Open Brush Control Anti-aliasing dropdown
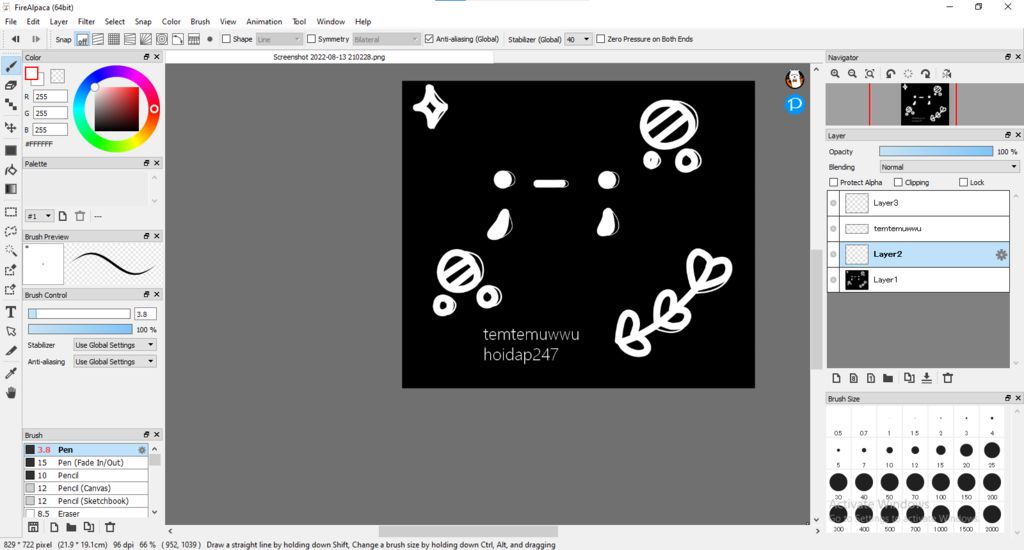This screenshot has height=550, width=1024. pos(115,362)
